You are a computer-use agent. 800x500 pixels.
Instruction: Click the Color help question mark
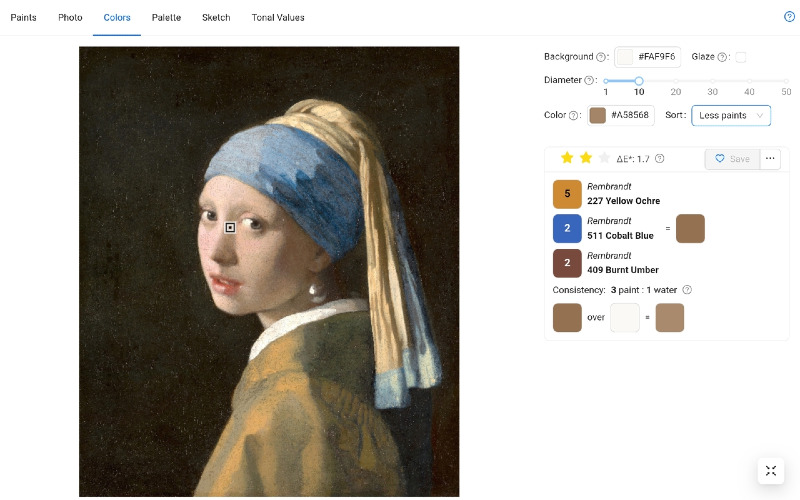573,115
